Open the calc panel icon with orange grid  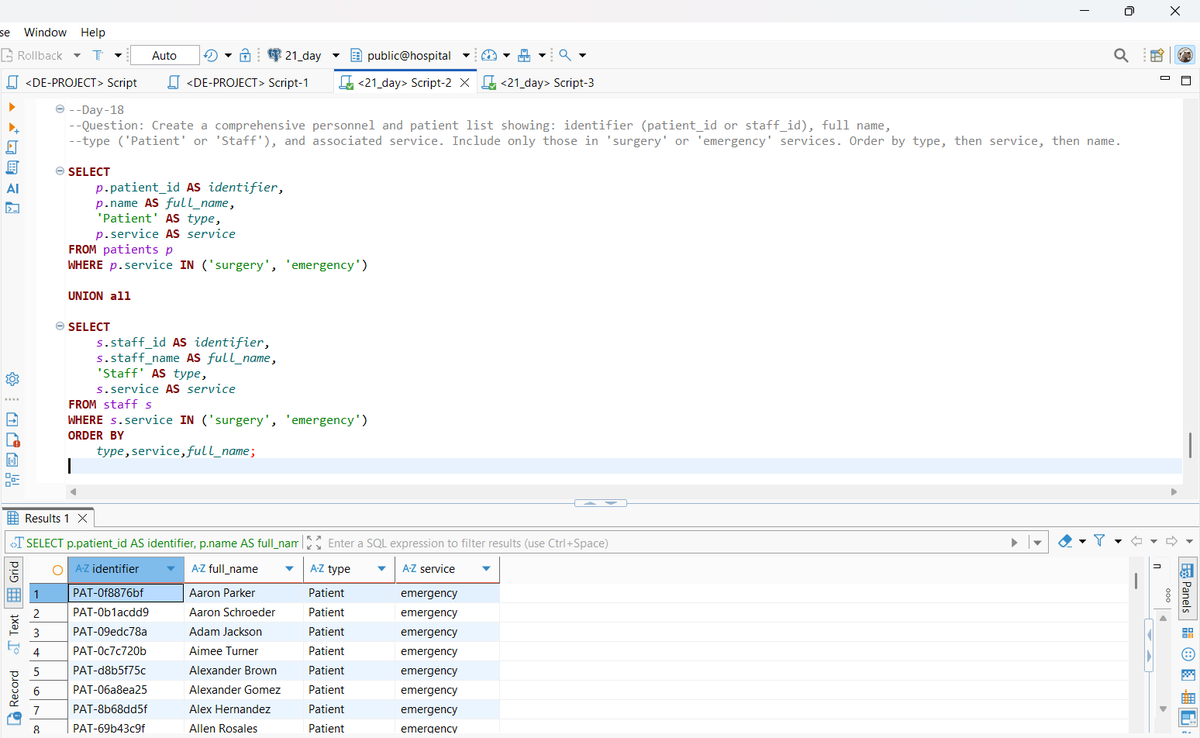point(1188,697)
